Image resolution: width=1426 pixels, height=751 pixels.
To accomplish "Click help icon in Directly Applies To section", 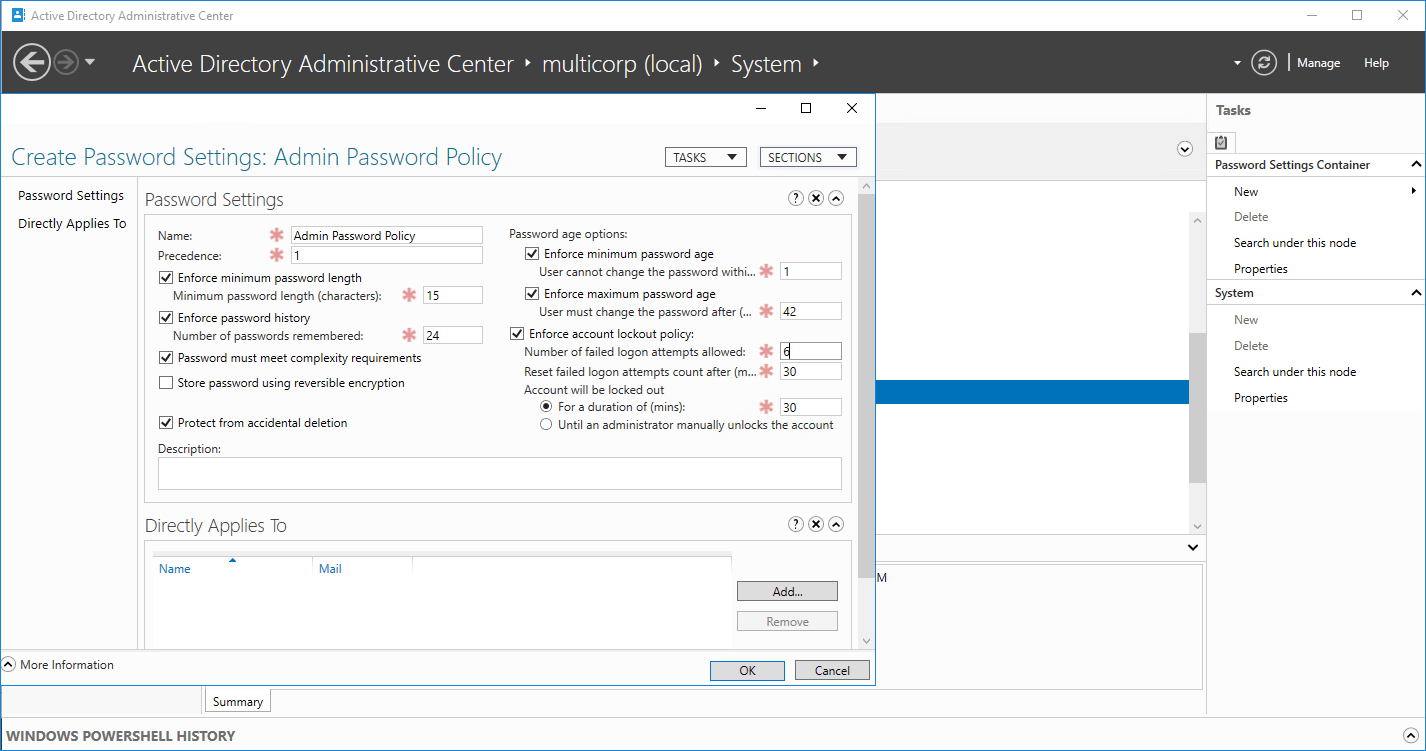I will 796,525.
